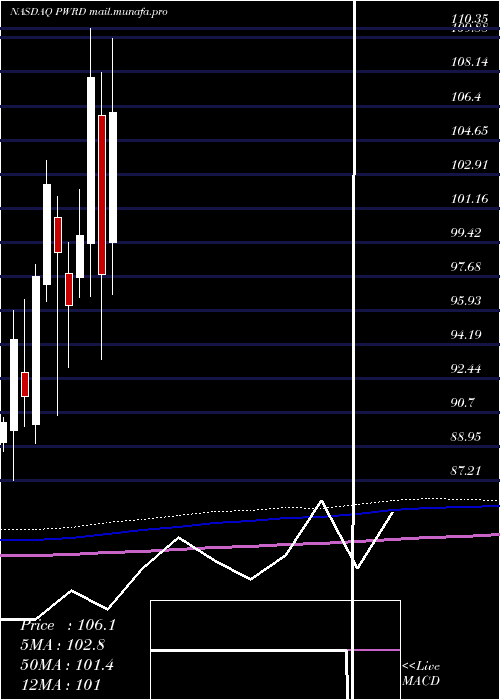500x700 pixels.
Task: Click the 50MA : 101.4 legend entry
Action: pos(67,665)
